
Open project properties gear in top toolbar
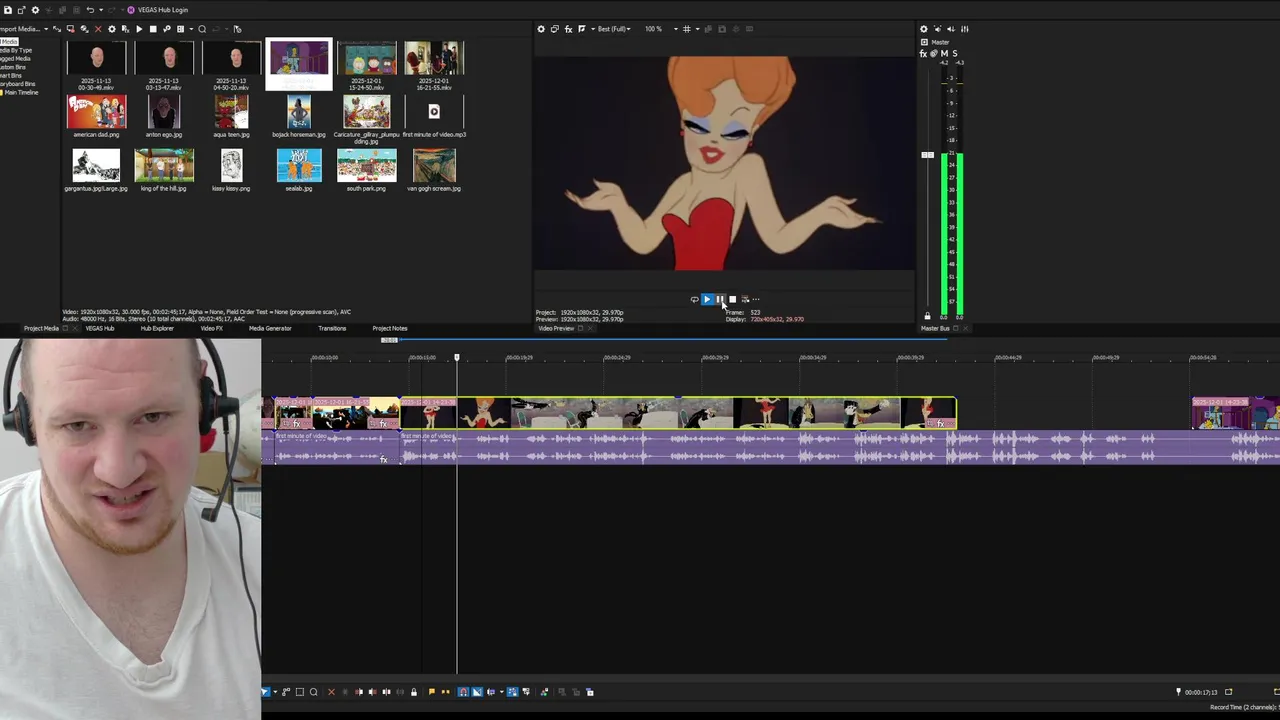pyautogui.click(x=35, y=10)
